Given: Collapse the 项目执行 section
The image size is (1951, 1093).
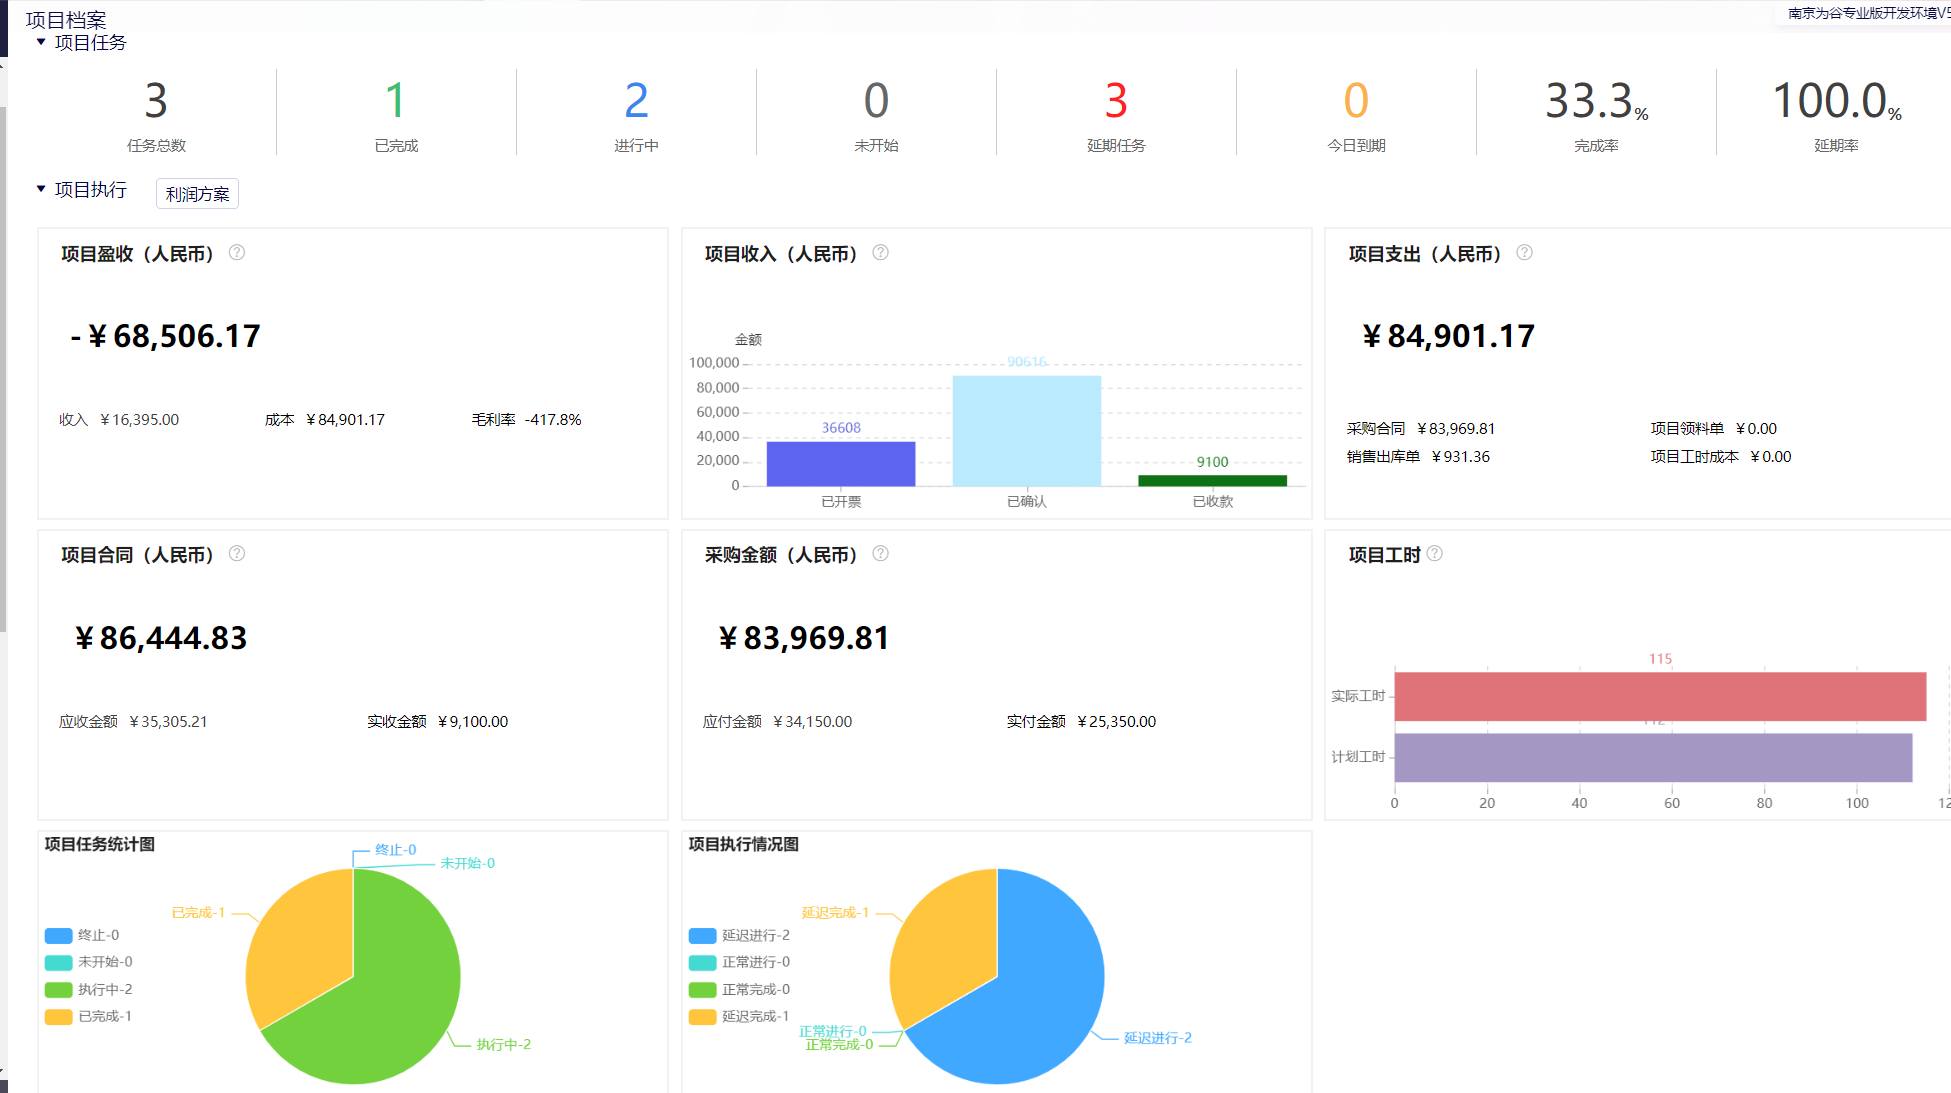Looking at the screenshot, I should 41,189.
